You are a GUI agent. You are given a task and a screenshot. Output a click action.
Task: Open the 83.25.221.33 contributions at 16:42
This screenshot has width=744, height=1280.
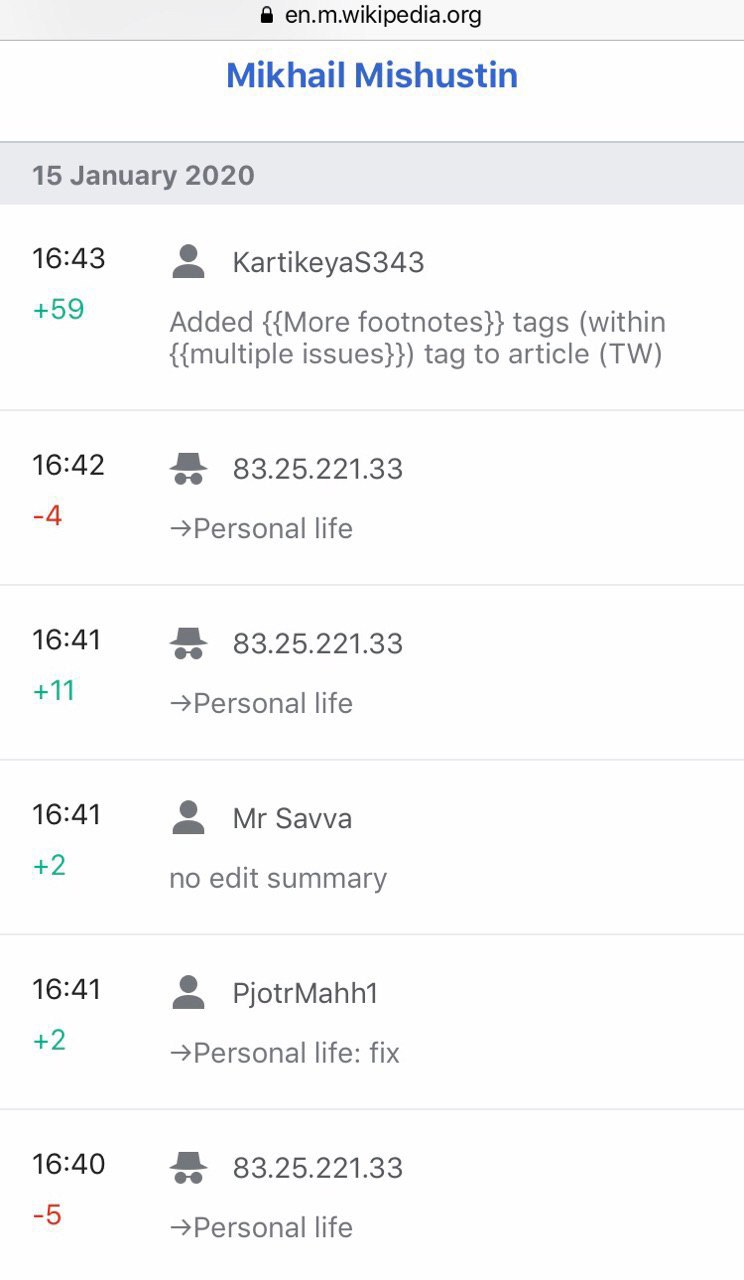point(318,469)
